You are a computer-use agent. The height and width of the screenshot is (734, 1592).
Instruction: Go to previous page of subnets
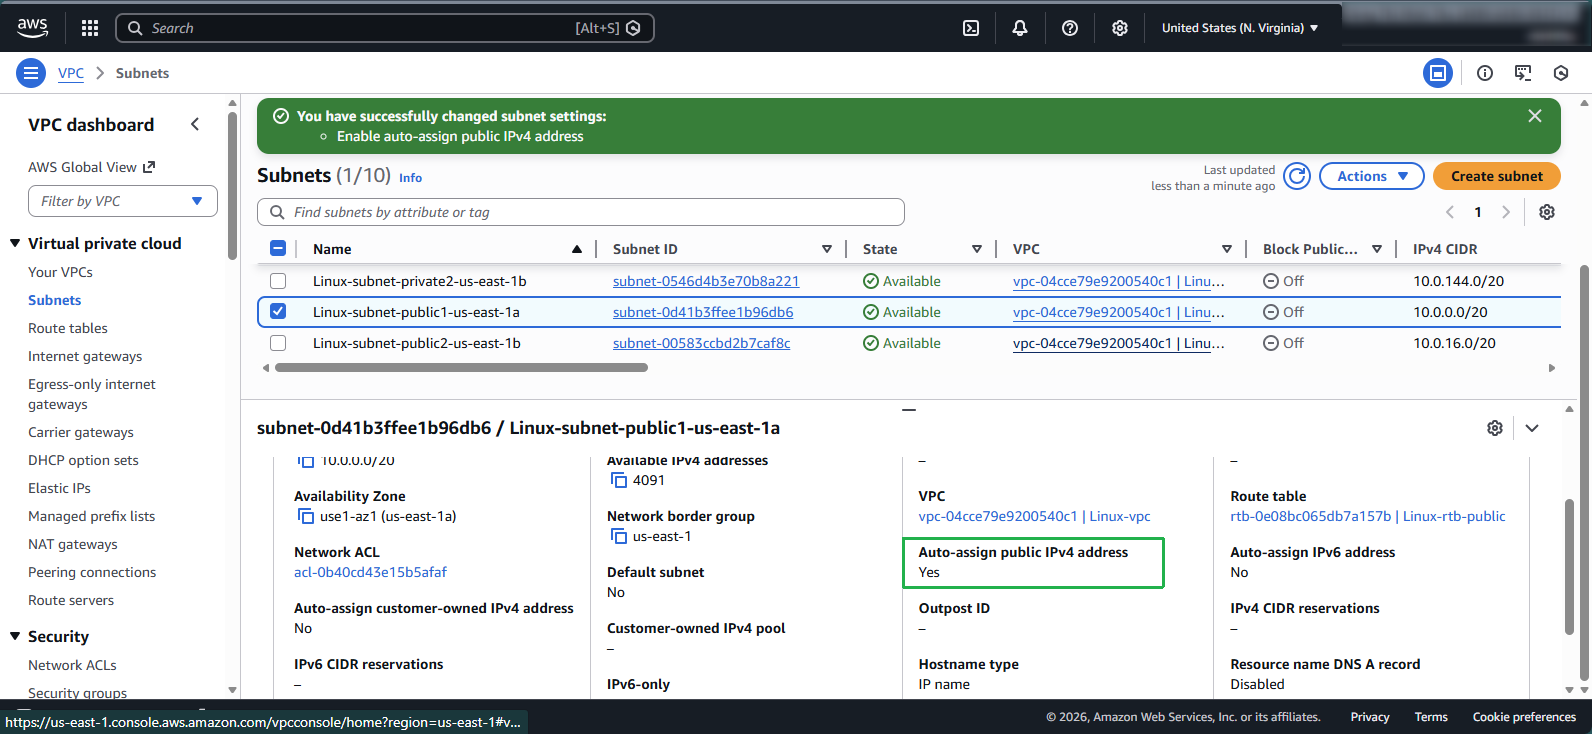[x=1450, y=212]
